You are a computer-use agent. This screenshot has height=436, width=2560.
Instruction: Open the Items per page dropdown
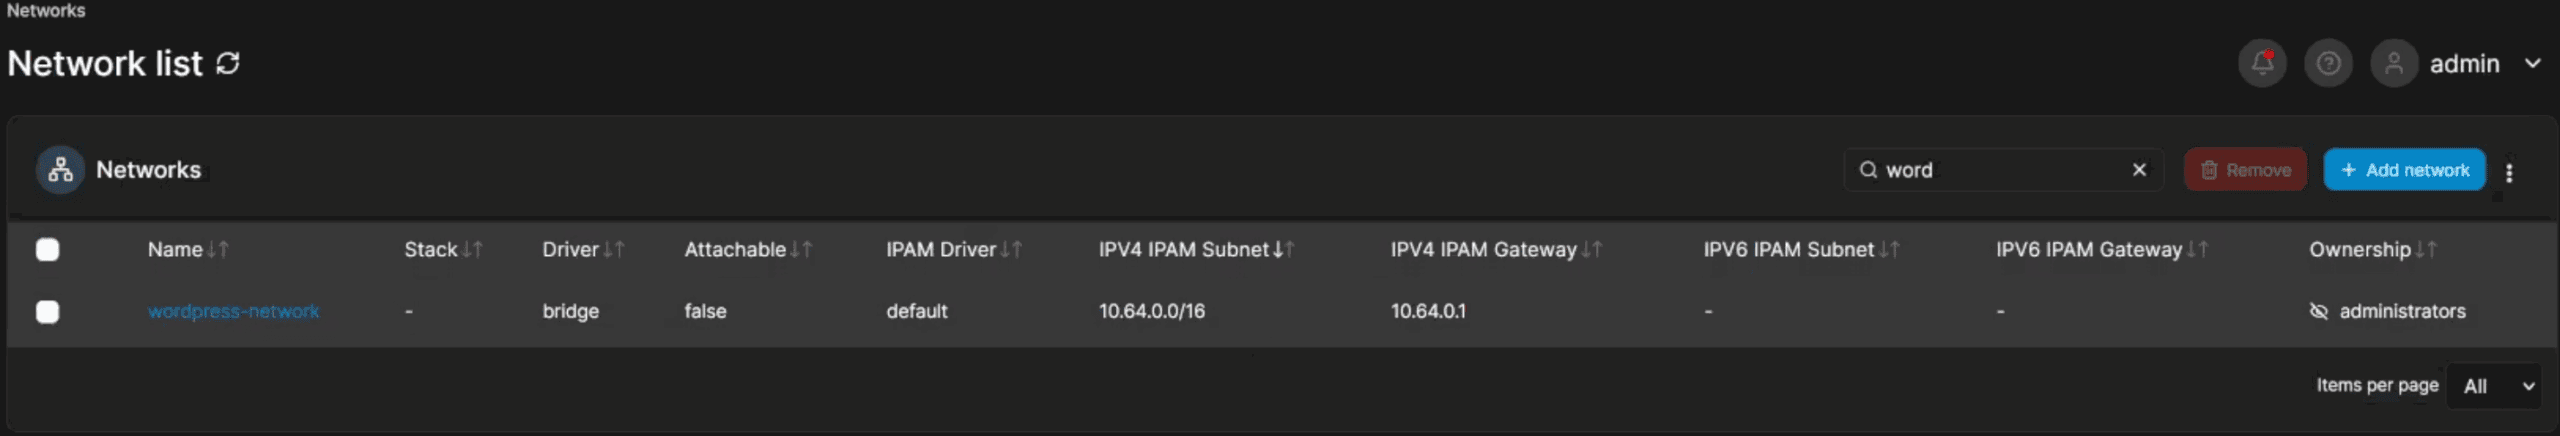(2496, 386)
